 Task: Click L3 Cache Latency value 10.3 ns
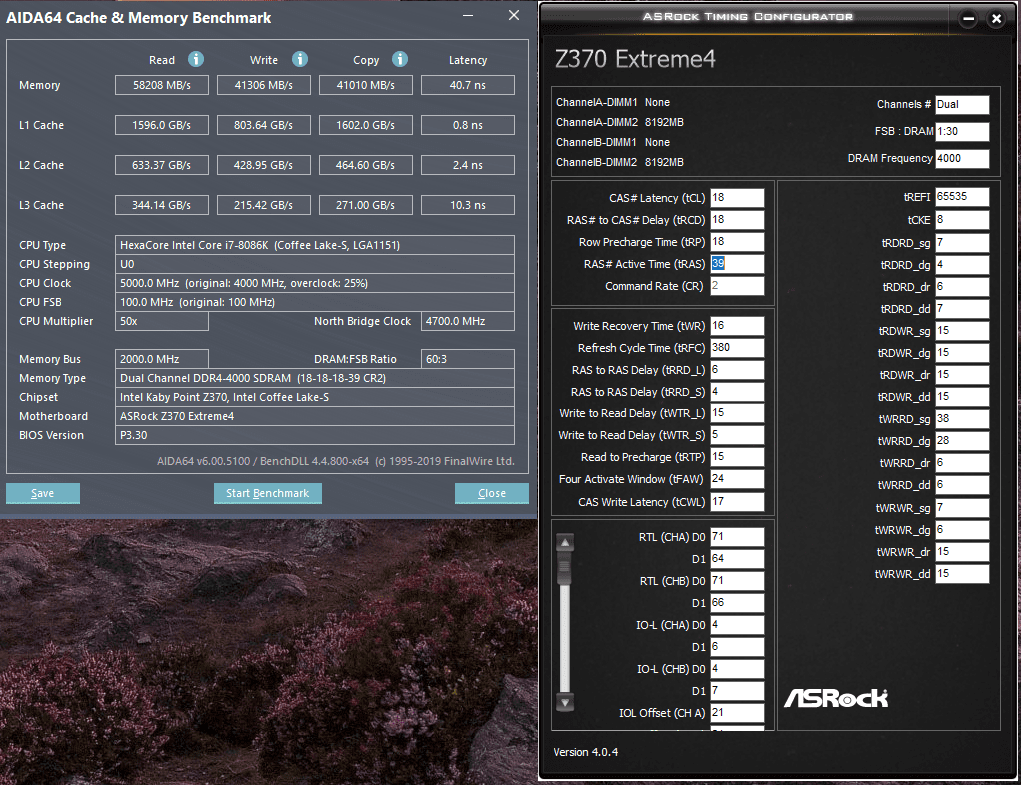[468, 205]
